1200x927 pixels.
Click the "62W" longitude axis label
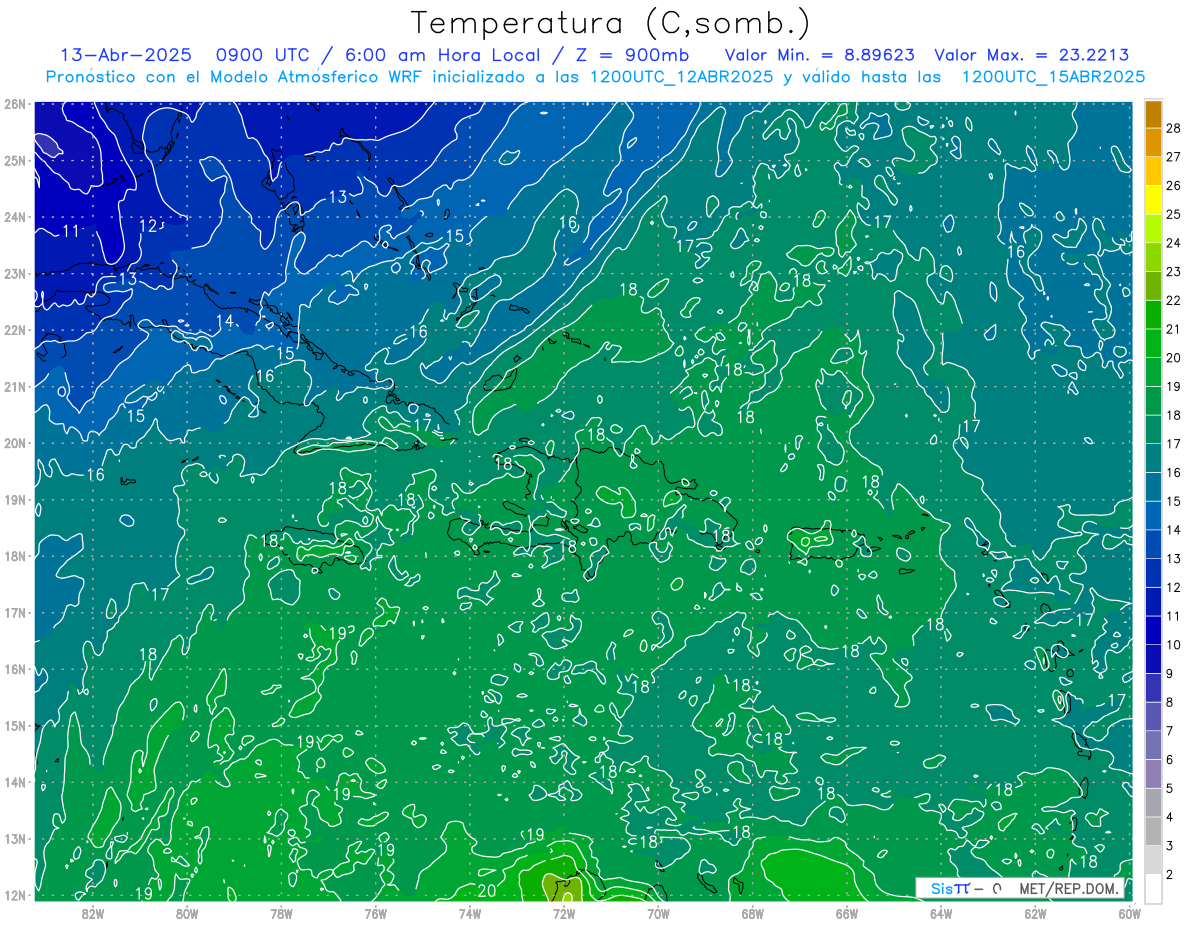click(x=1035, y=913)
